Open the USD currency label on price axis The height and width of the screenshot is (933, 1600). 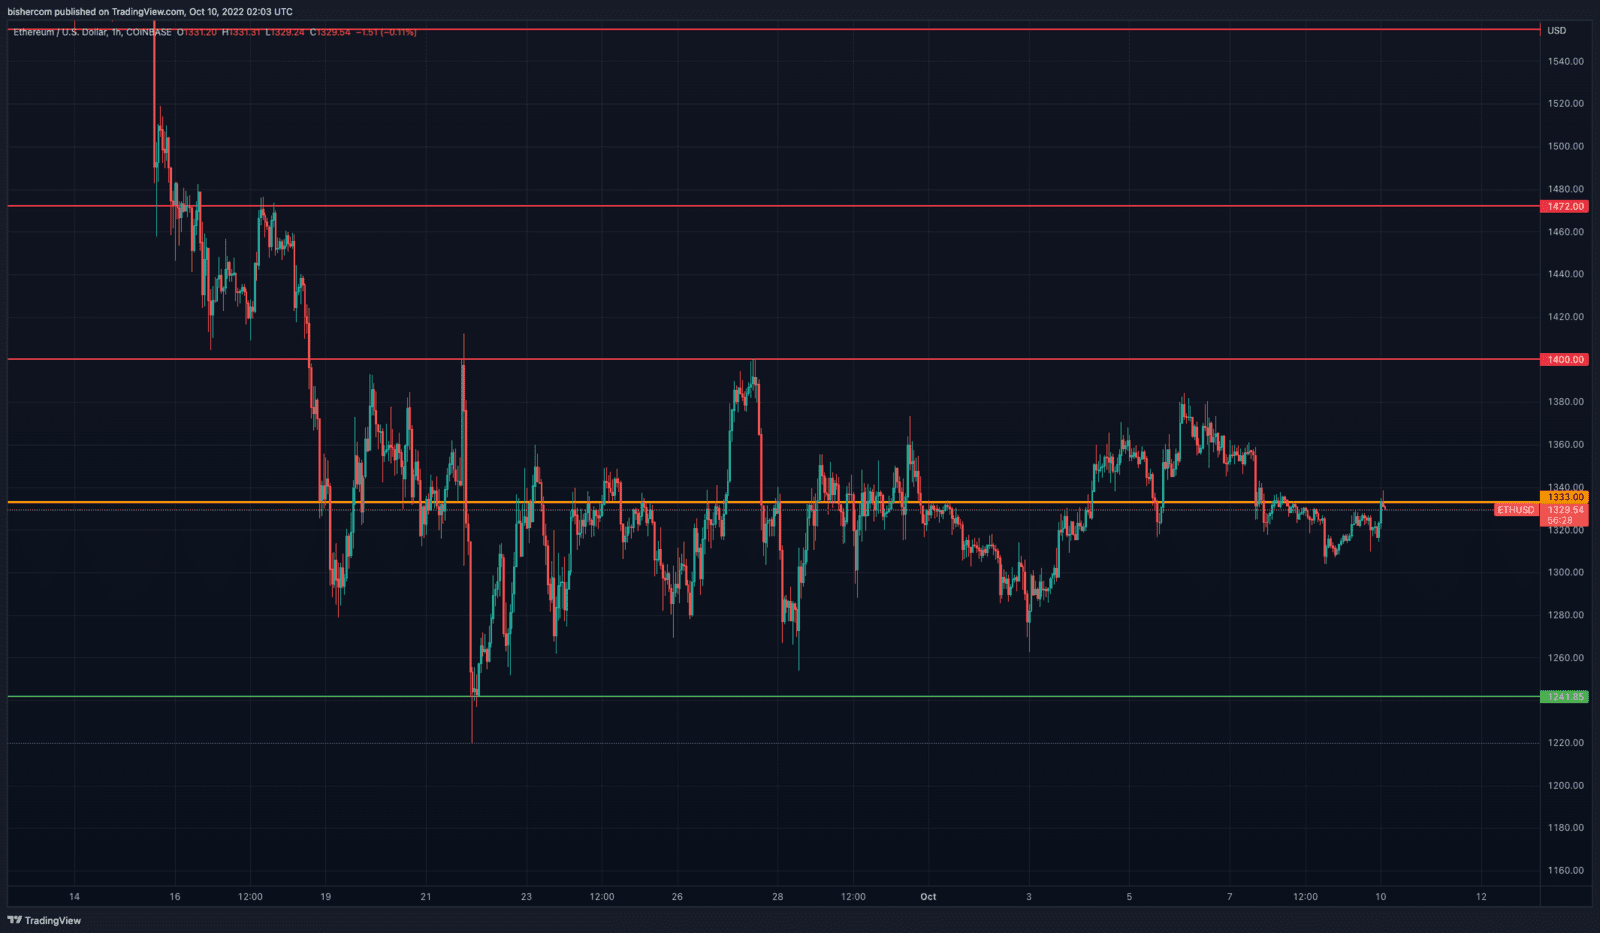(1557, 31)
